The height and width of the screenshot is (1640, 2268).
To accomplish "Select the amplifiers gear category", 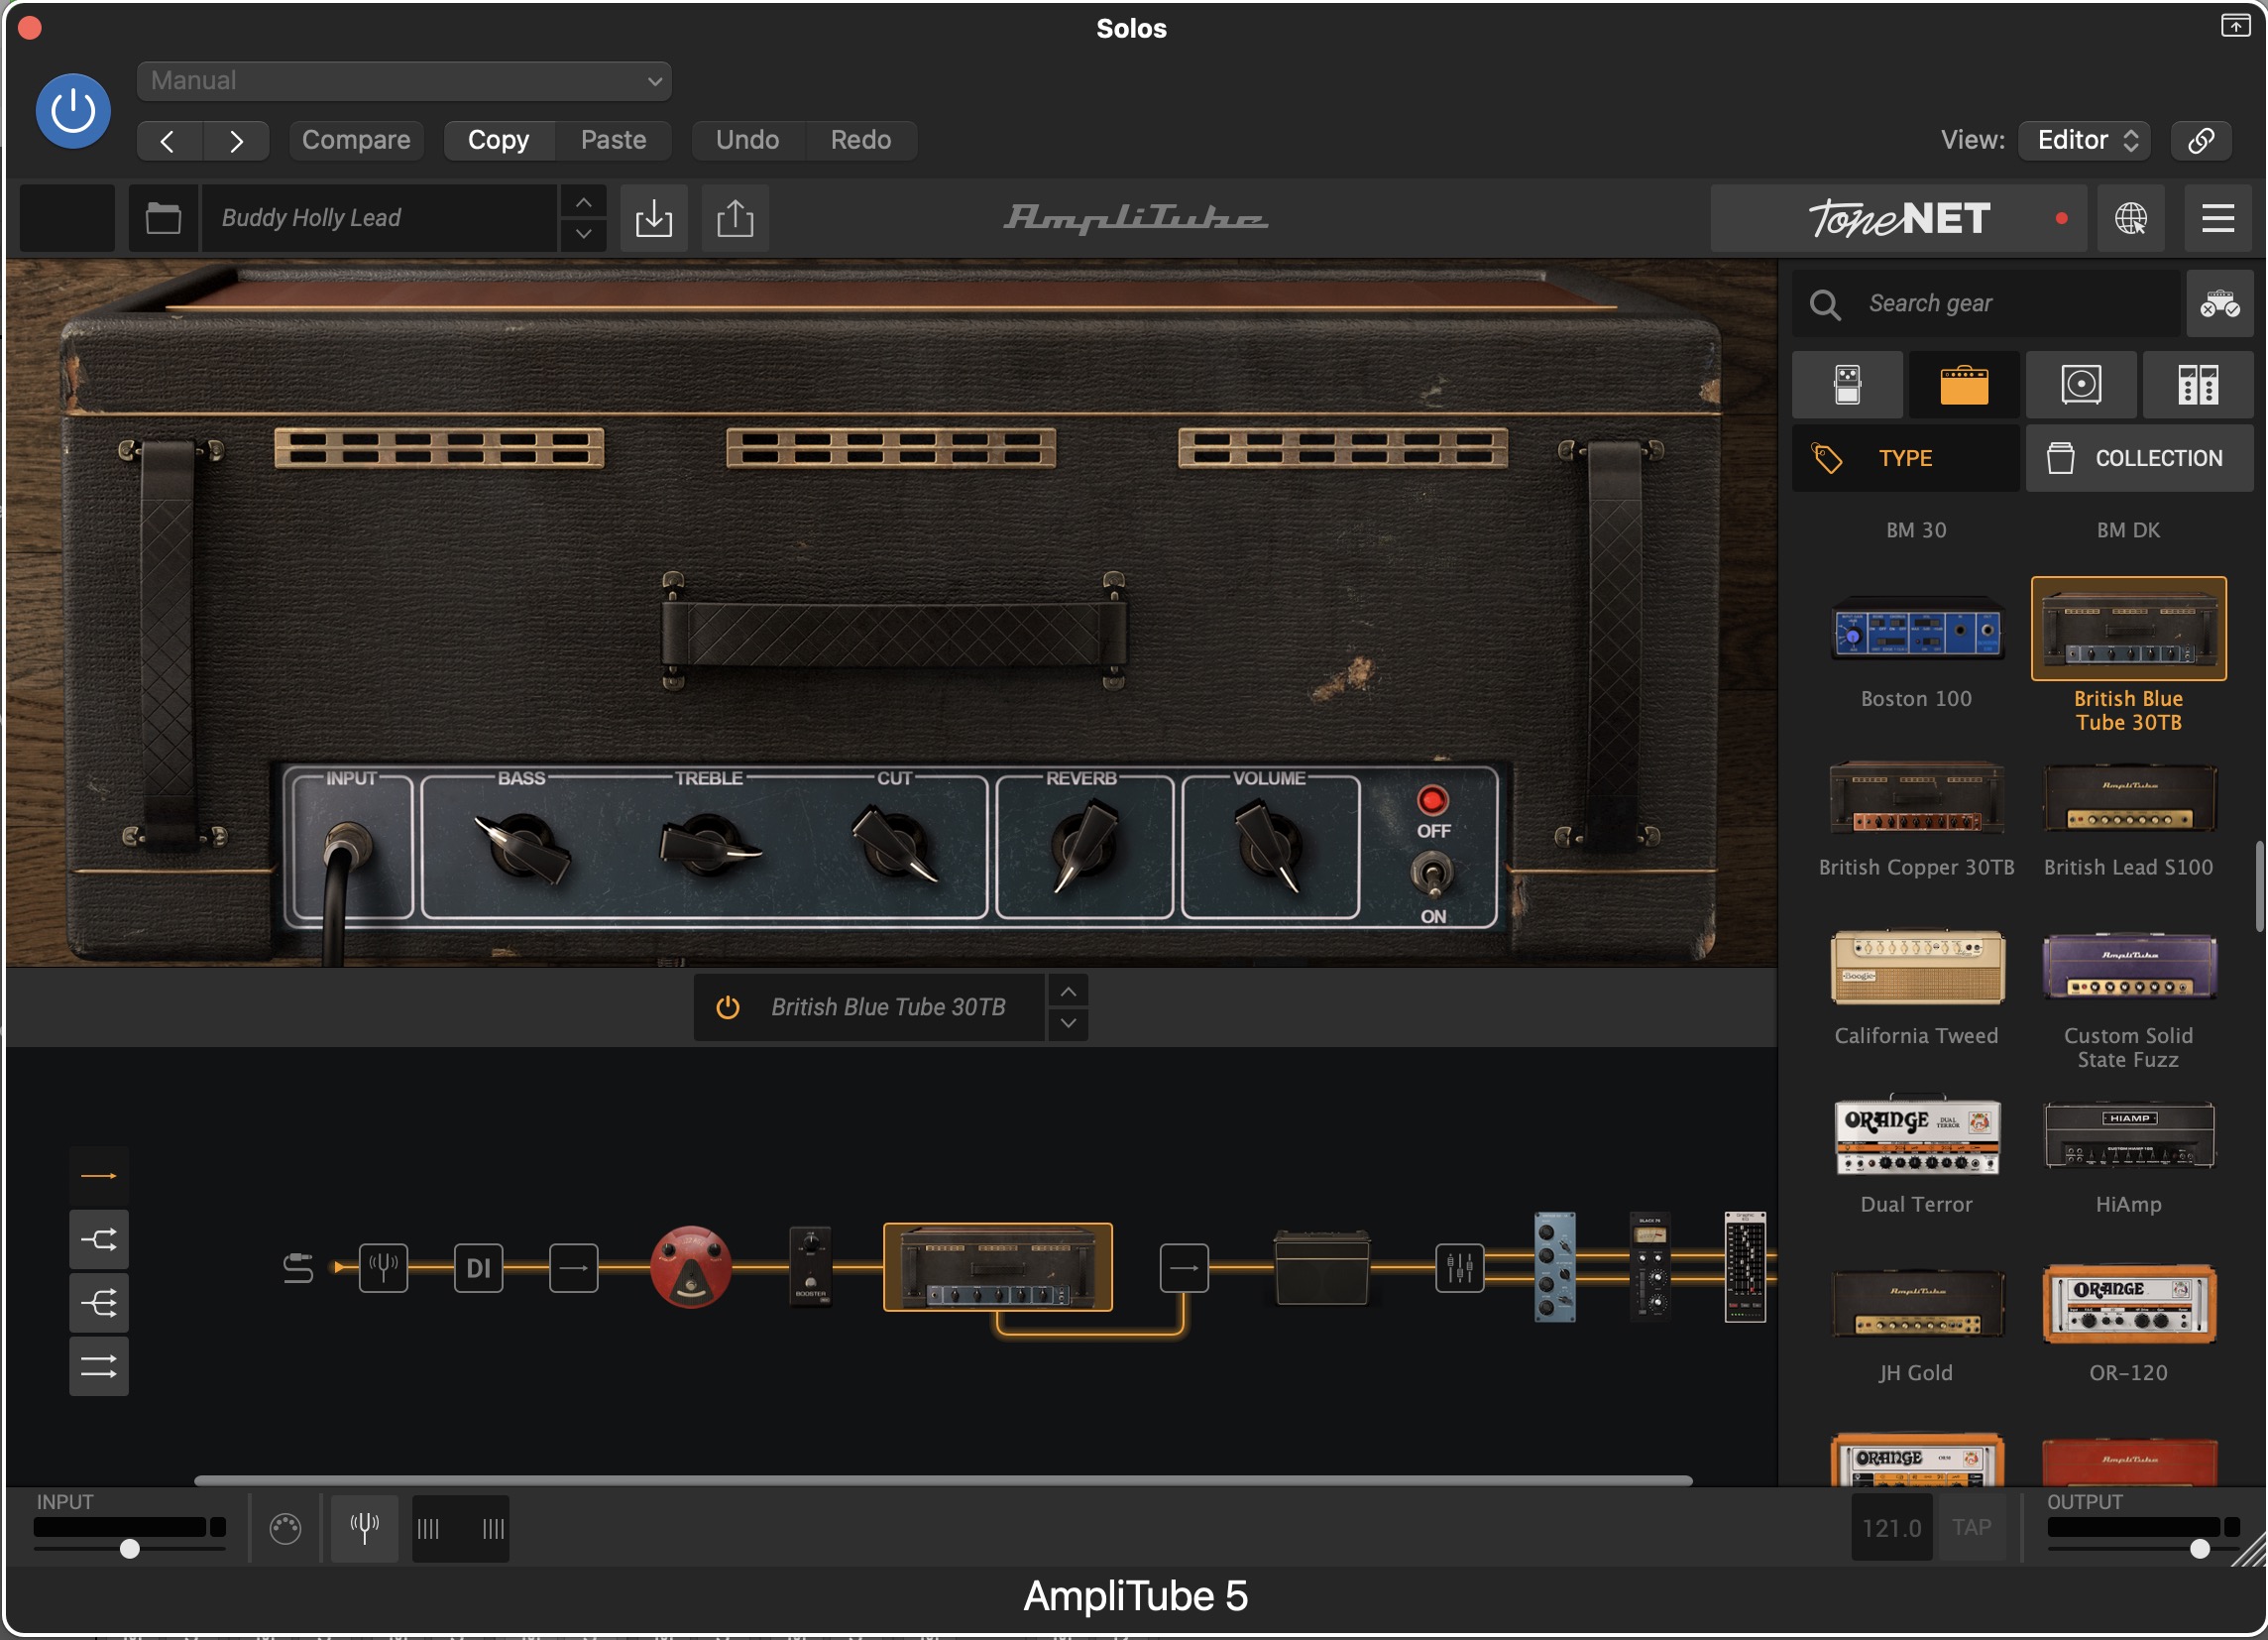I will [1964, 385].
